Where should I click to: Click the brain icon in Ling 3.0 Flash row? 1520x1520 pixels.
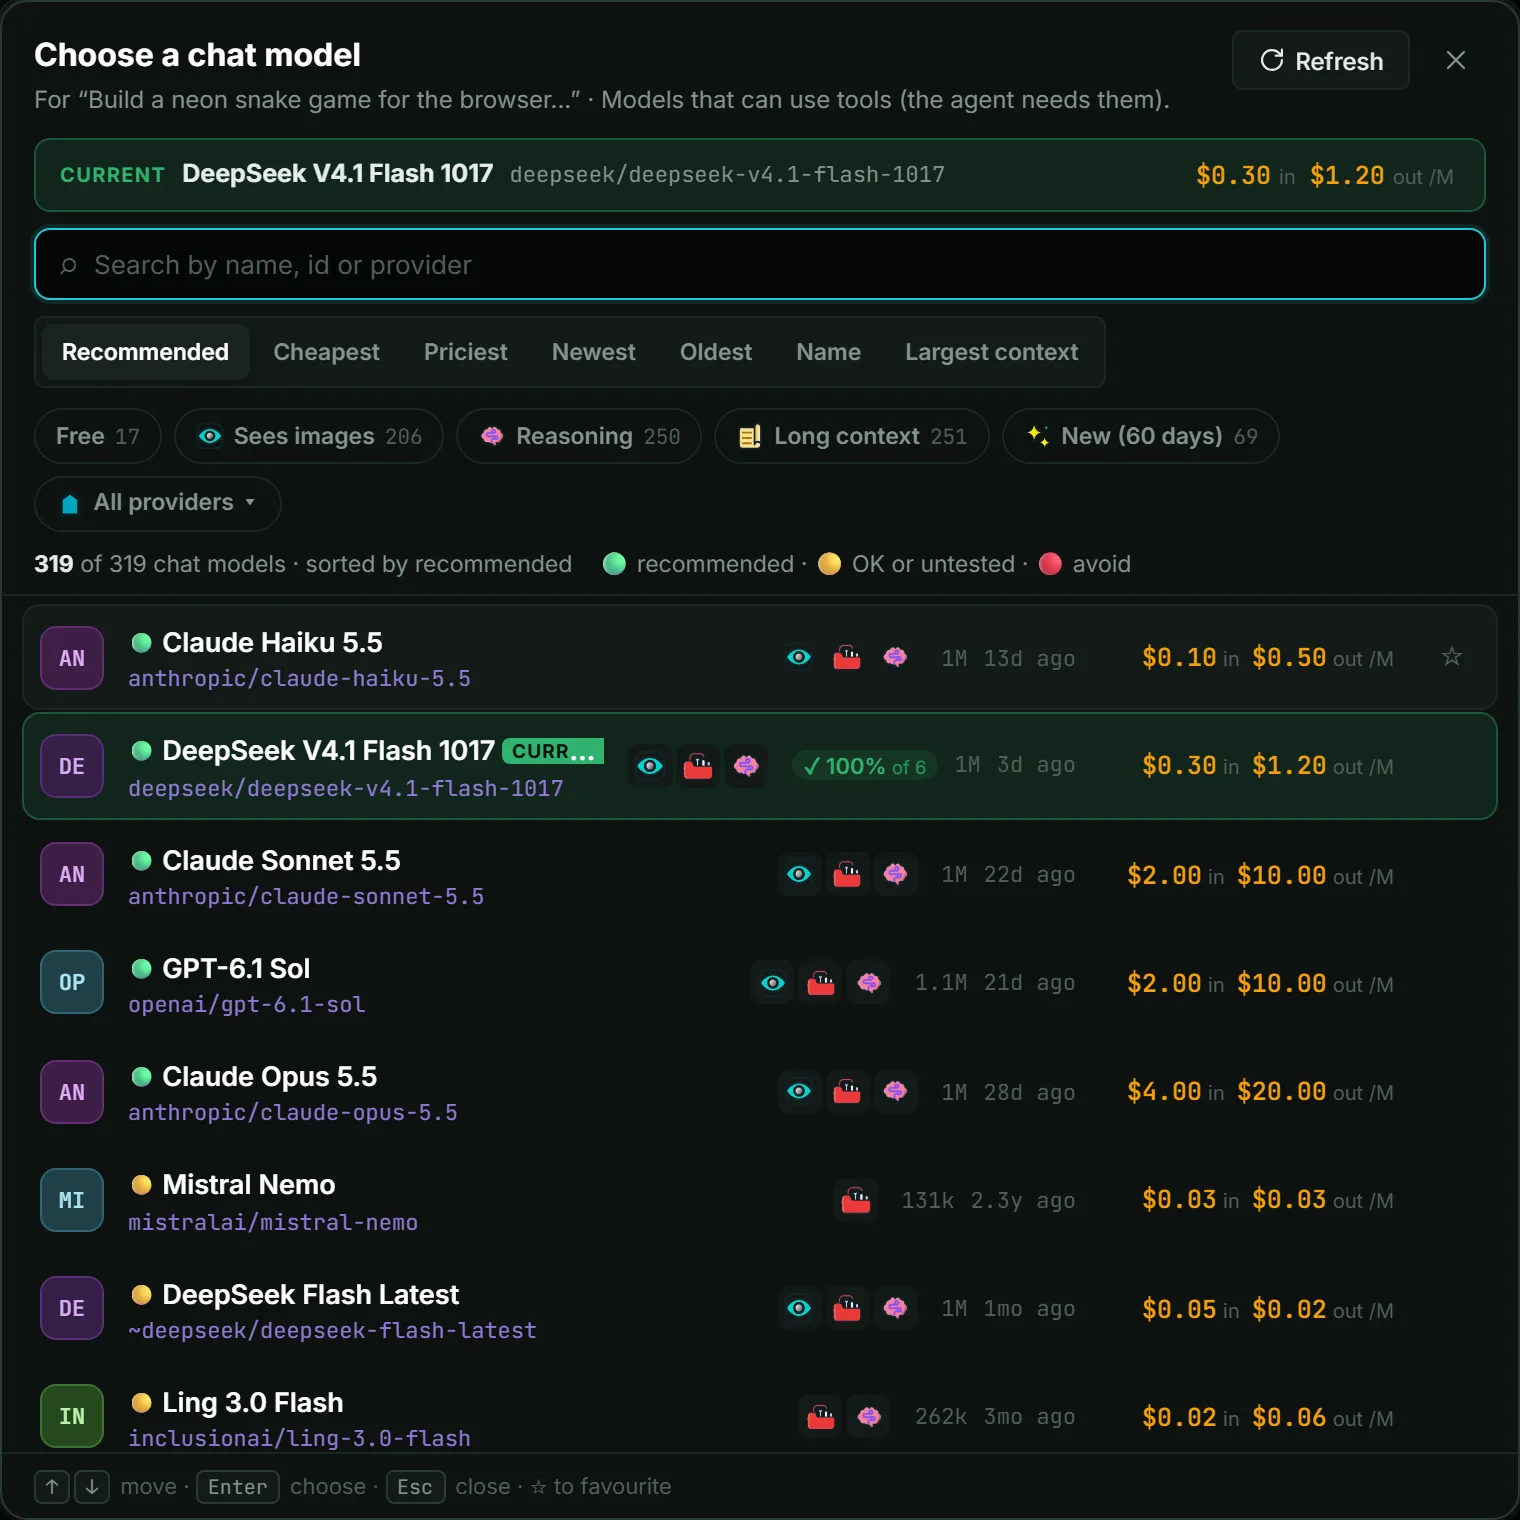coord(869,1416)
